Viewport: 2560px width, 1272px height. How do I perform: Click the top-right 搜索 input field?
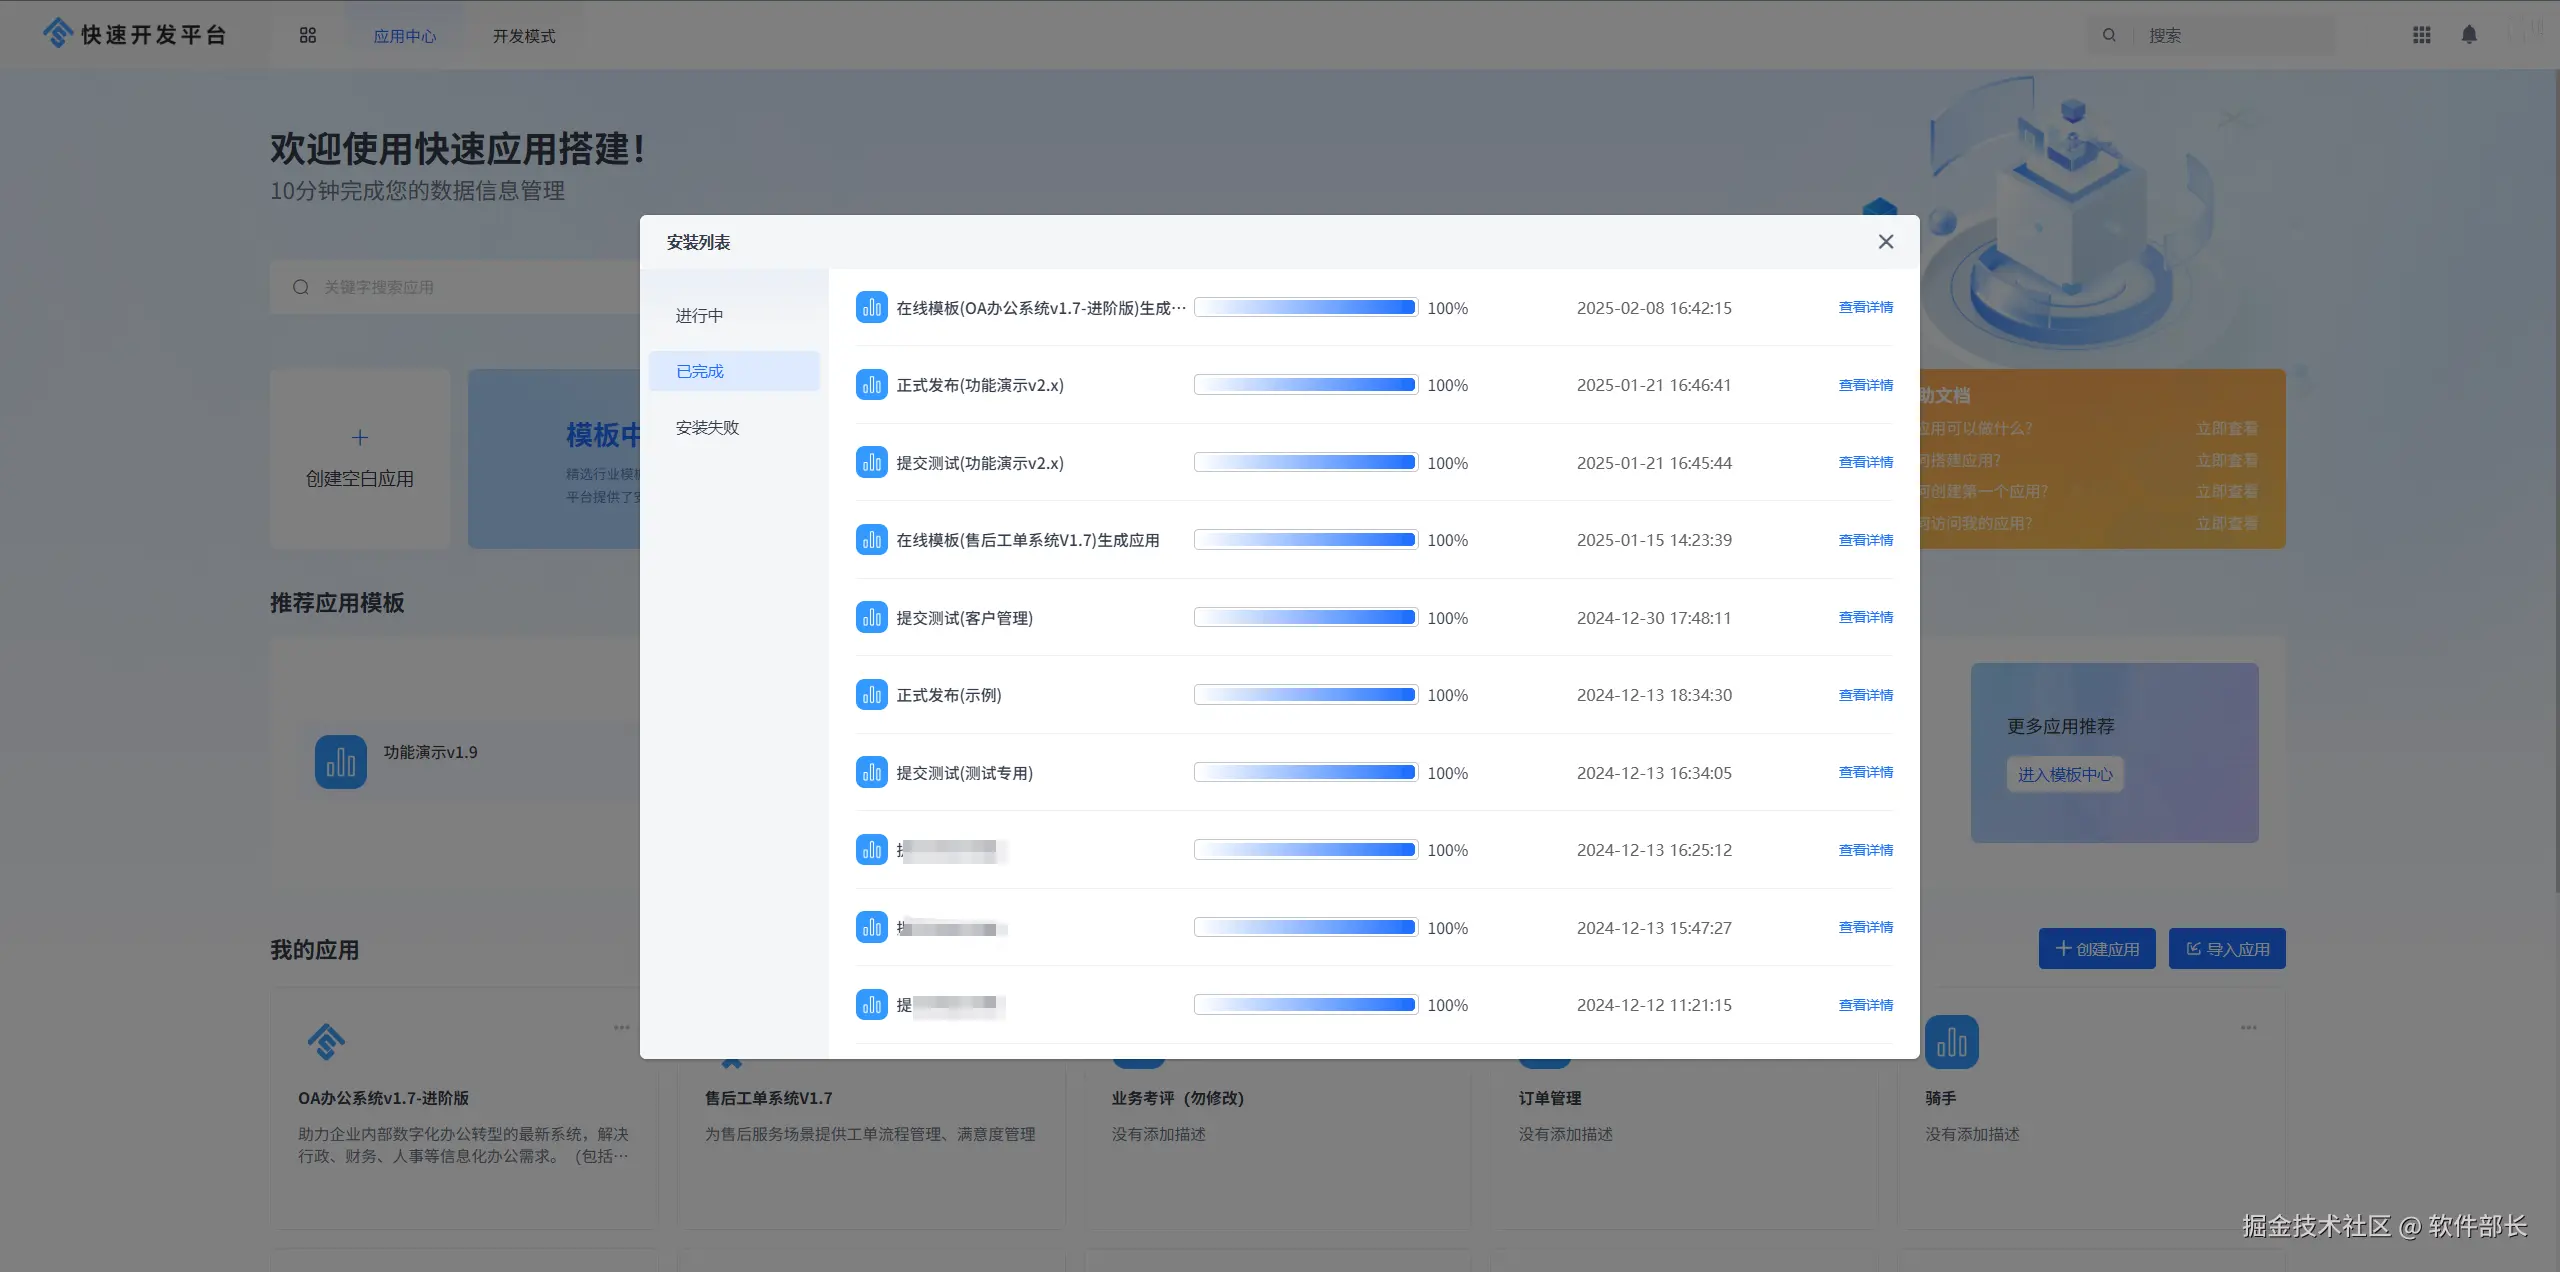point(2230,35)
